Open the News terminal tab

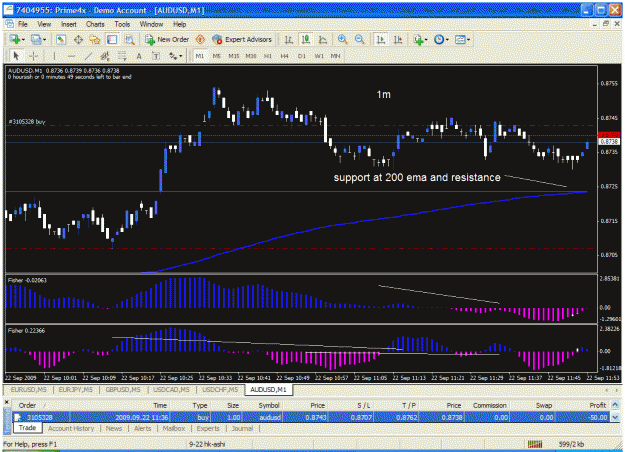114,428
